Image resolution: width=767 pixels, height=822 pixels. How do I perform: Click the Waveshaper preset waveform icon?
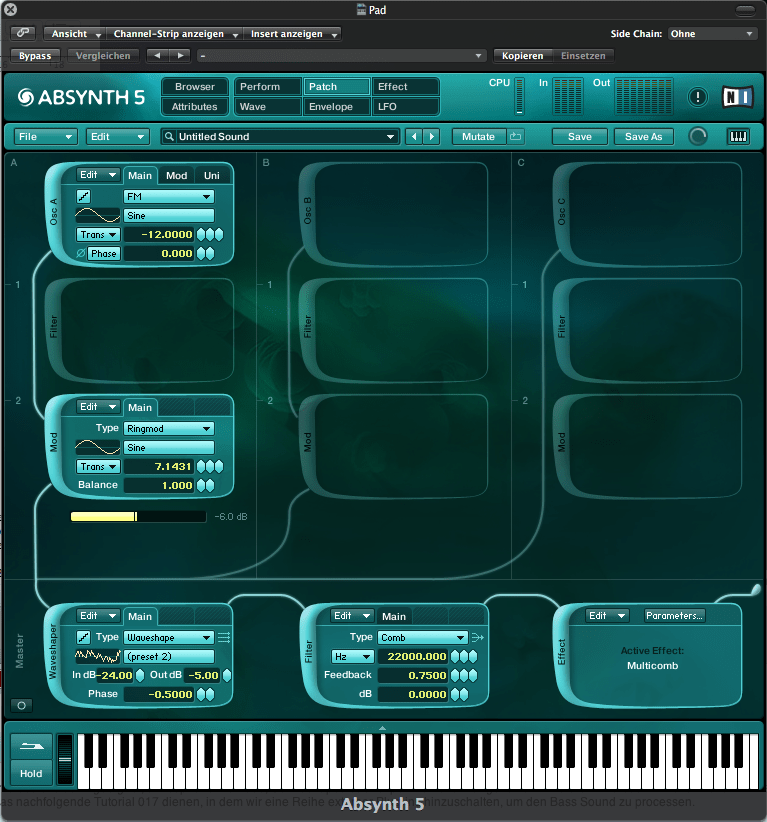97,656
